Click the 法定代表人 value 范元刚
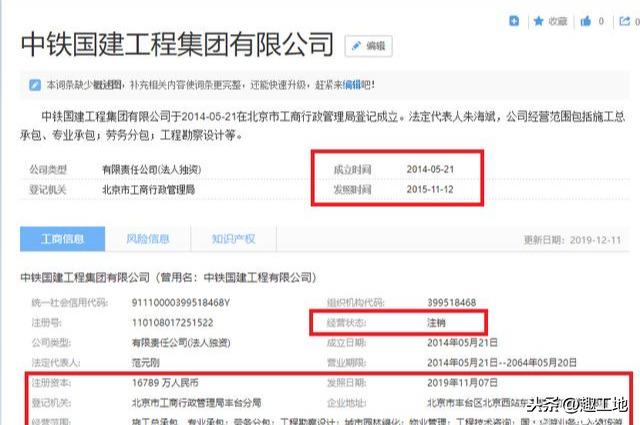Viewport: 640px width, 425px height. tap(145, 363)
